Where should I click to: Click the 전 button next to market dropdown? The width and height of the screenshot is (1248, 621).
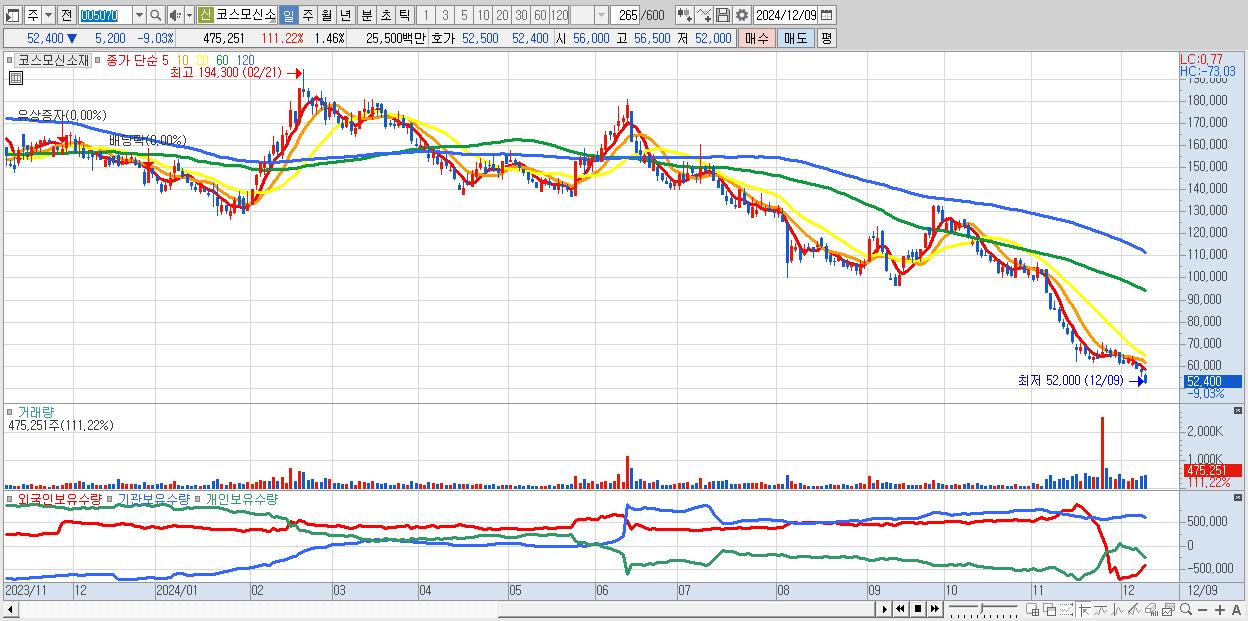click(x=66, y=15)
